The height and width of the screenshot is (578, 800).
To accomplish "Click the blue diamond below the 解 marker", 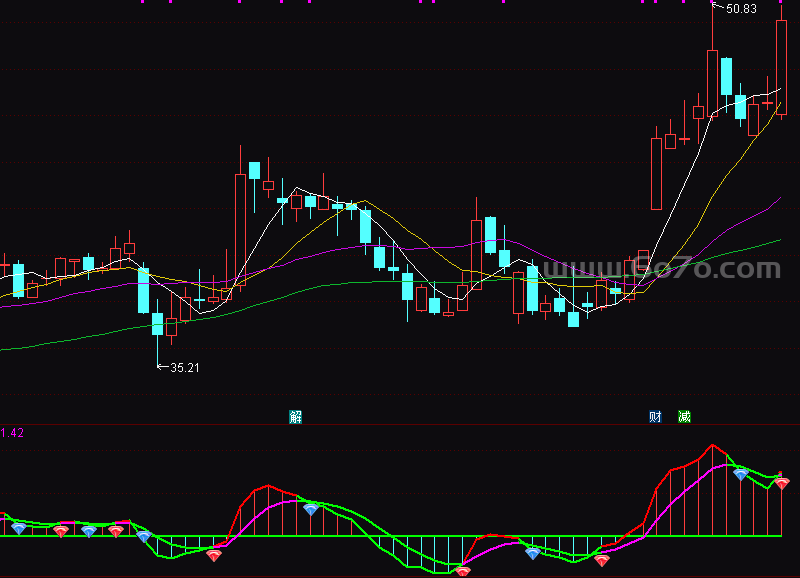I will pos(311,509).
